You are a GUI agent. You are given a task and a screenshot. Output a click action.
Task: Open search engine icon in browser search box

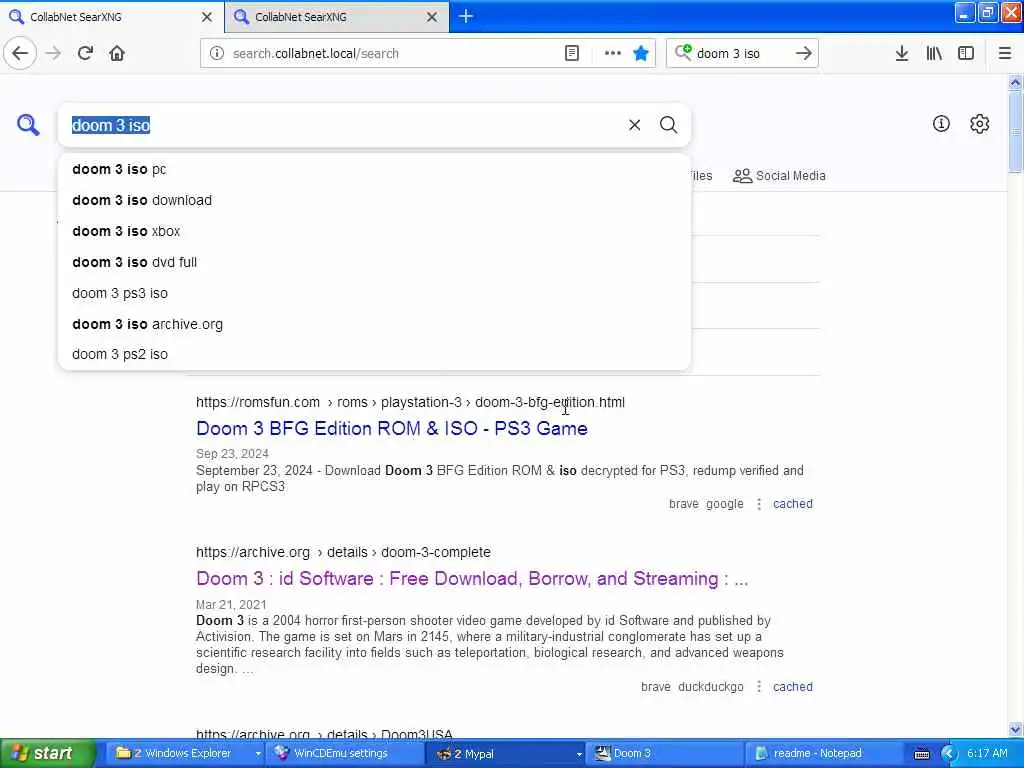683,52
